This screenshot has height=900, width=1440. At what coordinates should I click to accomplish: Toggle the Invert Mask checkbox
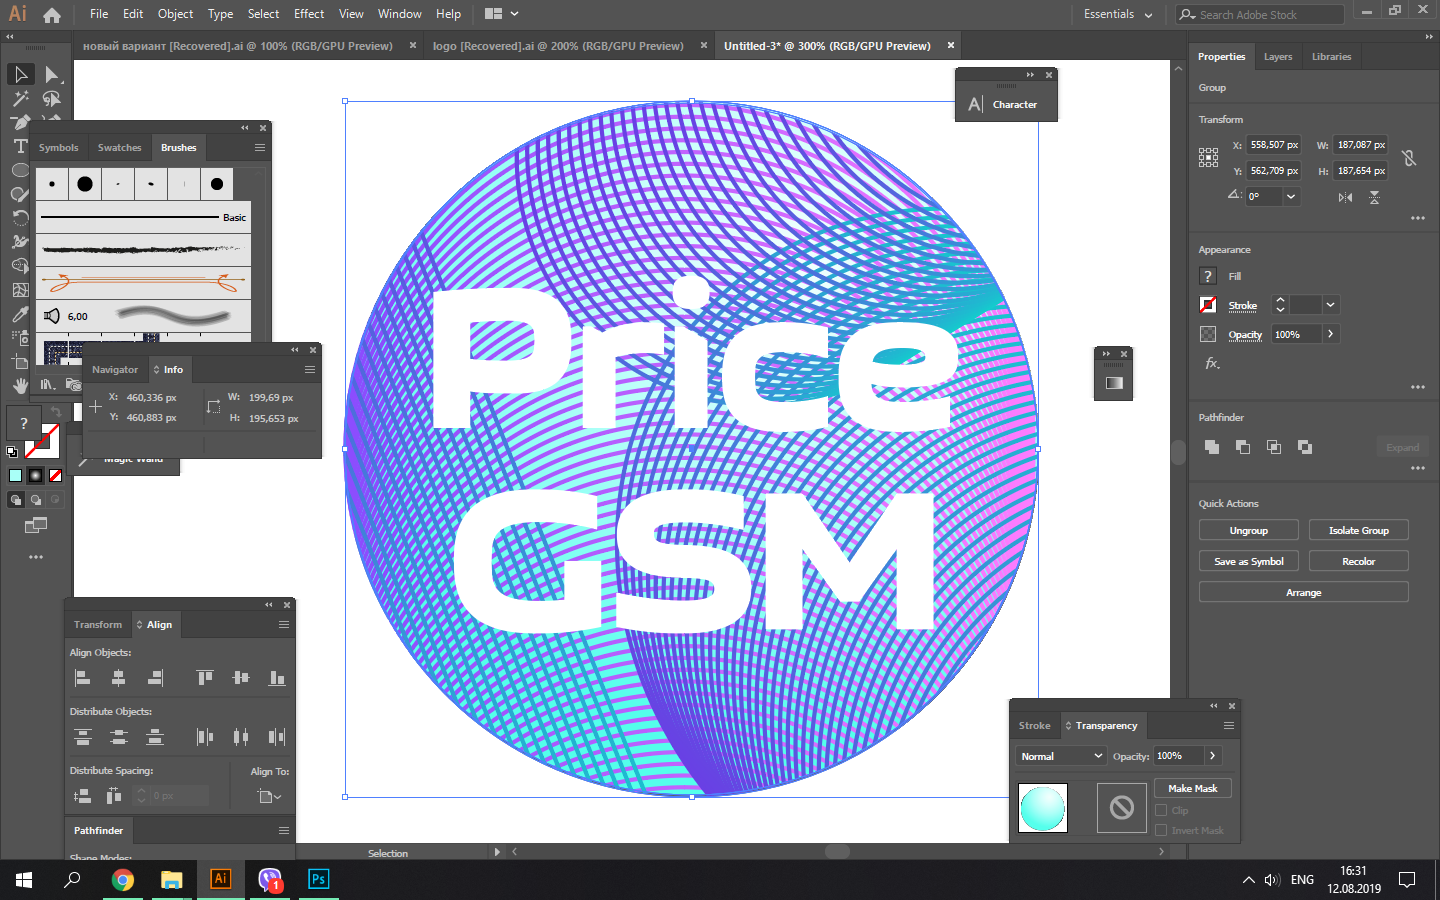1161,830
